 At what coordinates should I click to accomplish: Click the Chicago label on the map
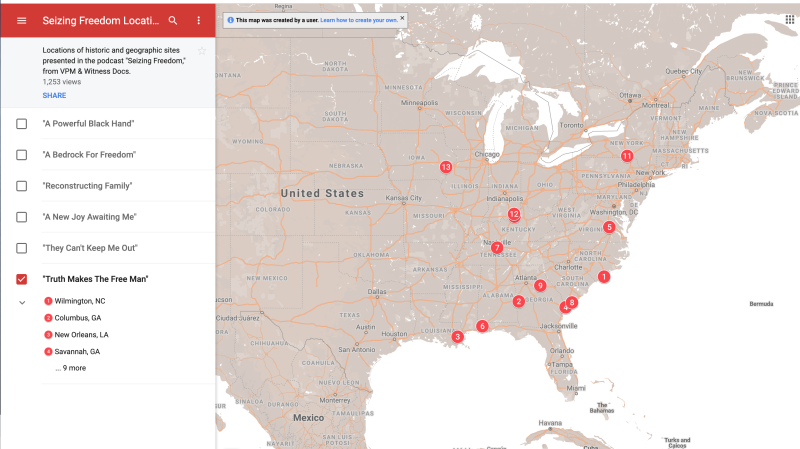pos(487,154)
